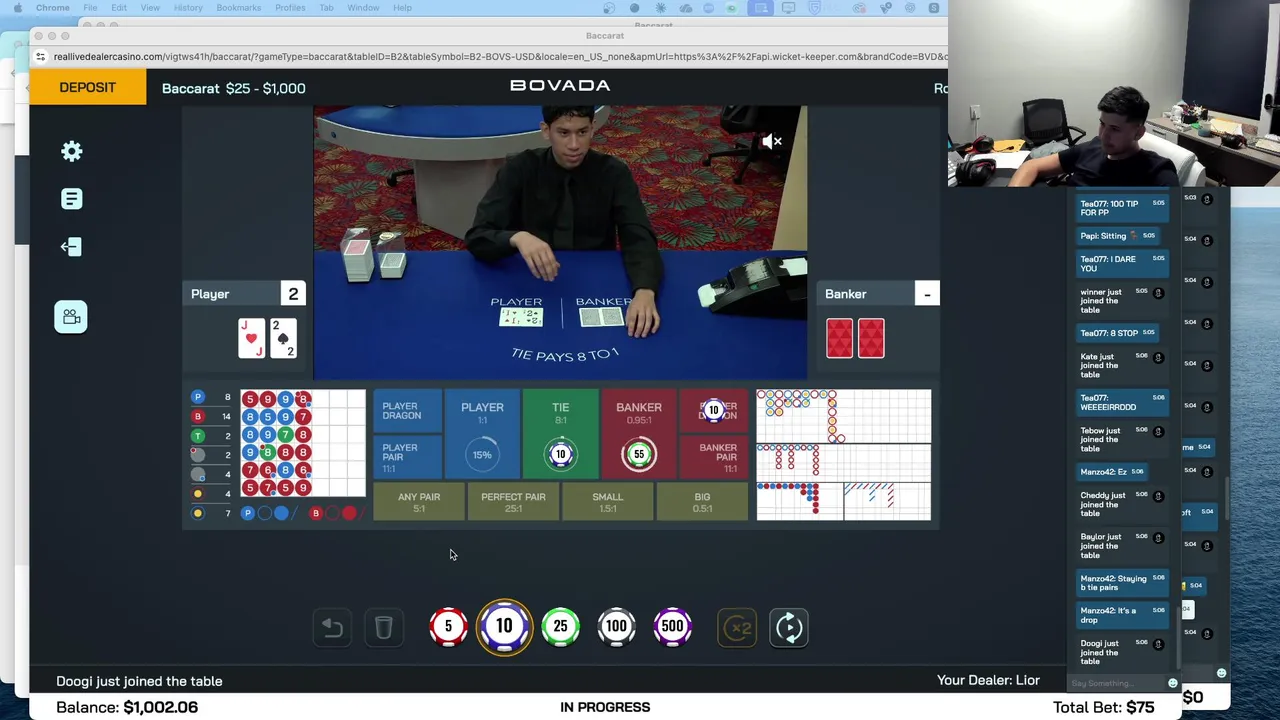Viewport: 1280px width, 720px height.
Task: Open the File menu
Action: (x=90, y=8)
